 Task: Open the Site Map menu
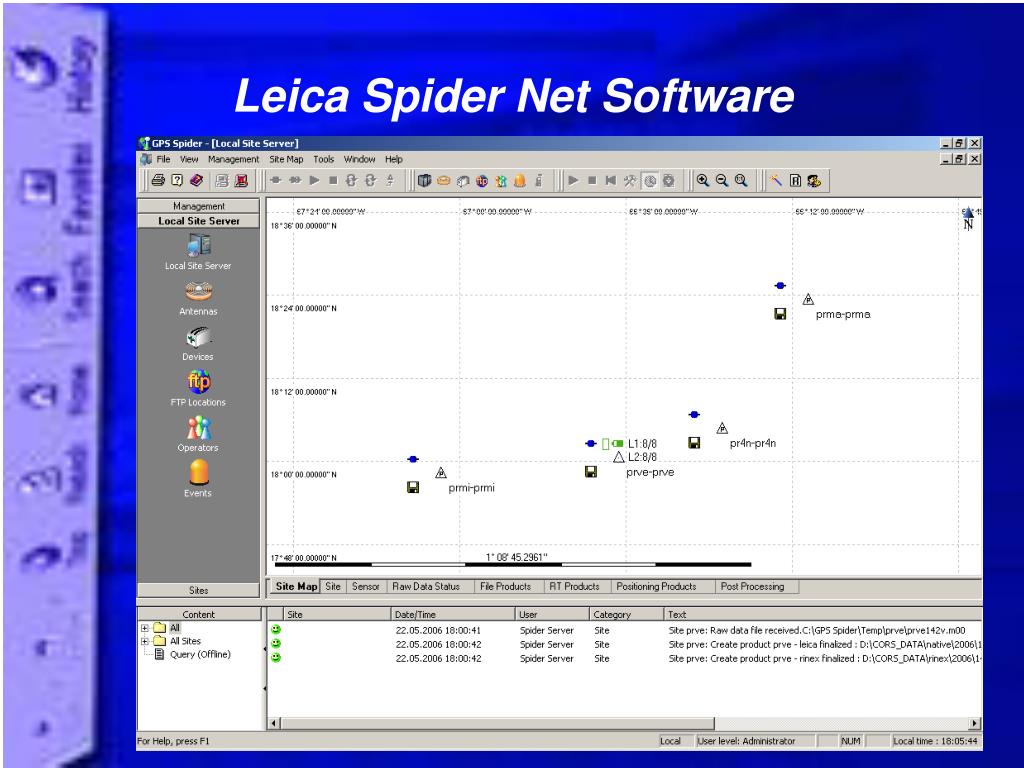[x=286, y=159]
